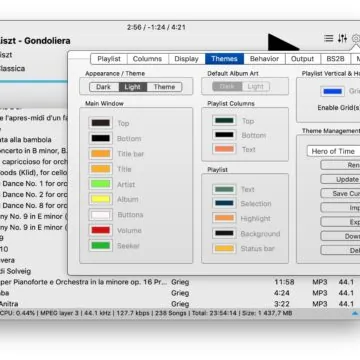Open the Output tab
The width and height of the screenshot is (360, 360).
coord(302,59)
